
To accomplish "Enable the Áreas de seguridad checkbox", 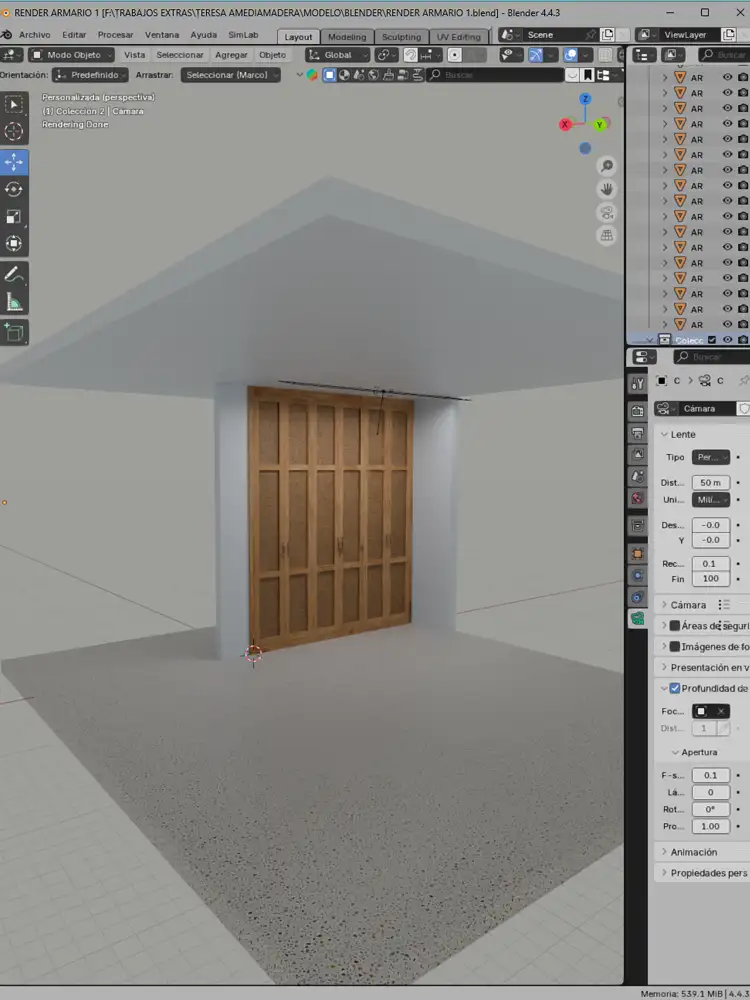I will (x=675, y=626).
